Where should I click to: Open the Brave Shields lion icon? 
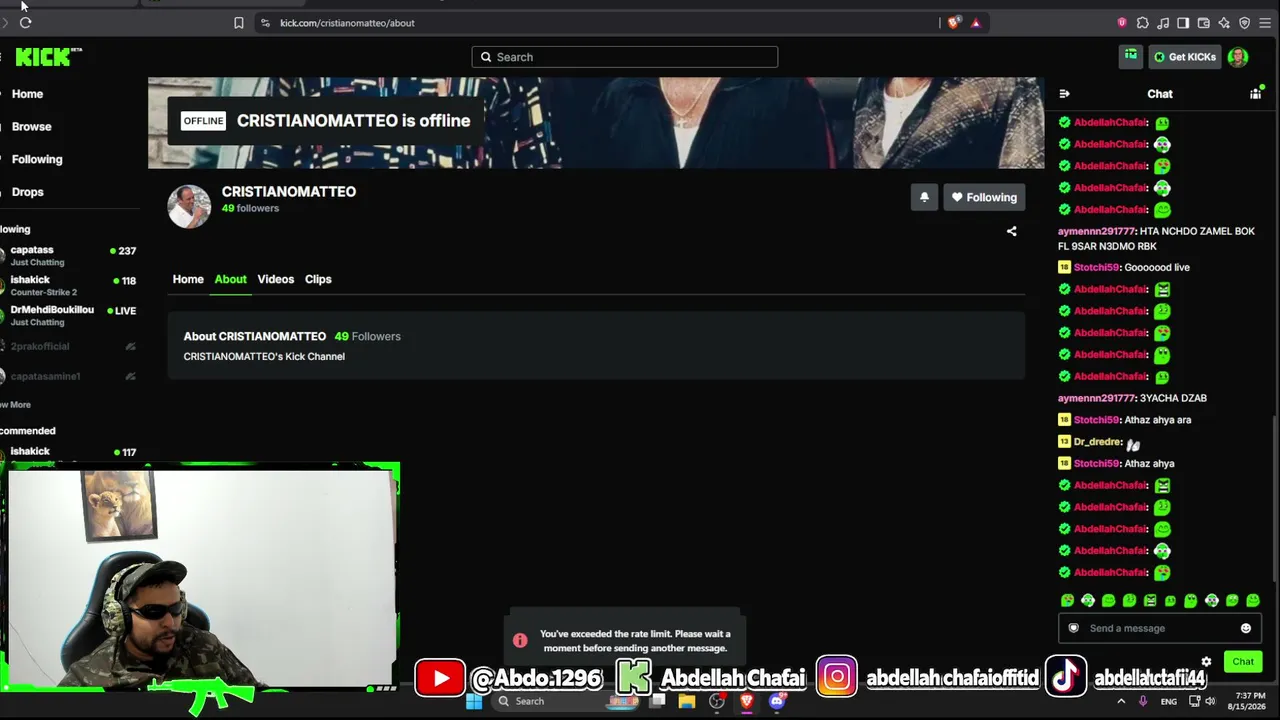[954, 23]
